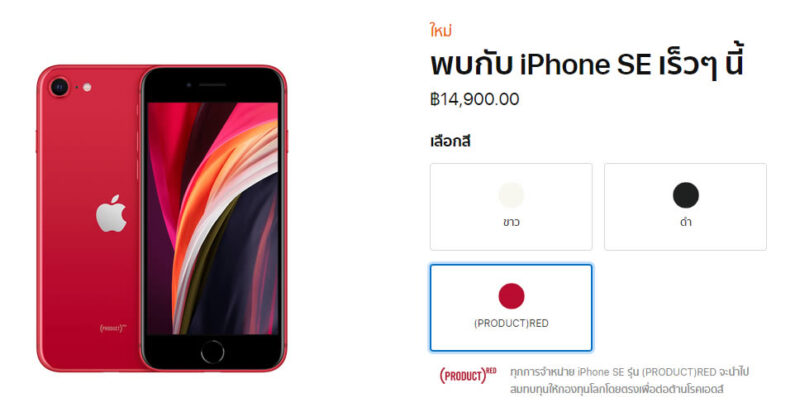Choose the ขาว color option card

(x=511, y=207)
